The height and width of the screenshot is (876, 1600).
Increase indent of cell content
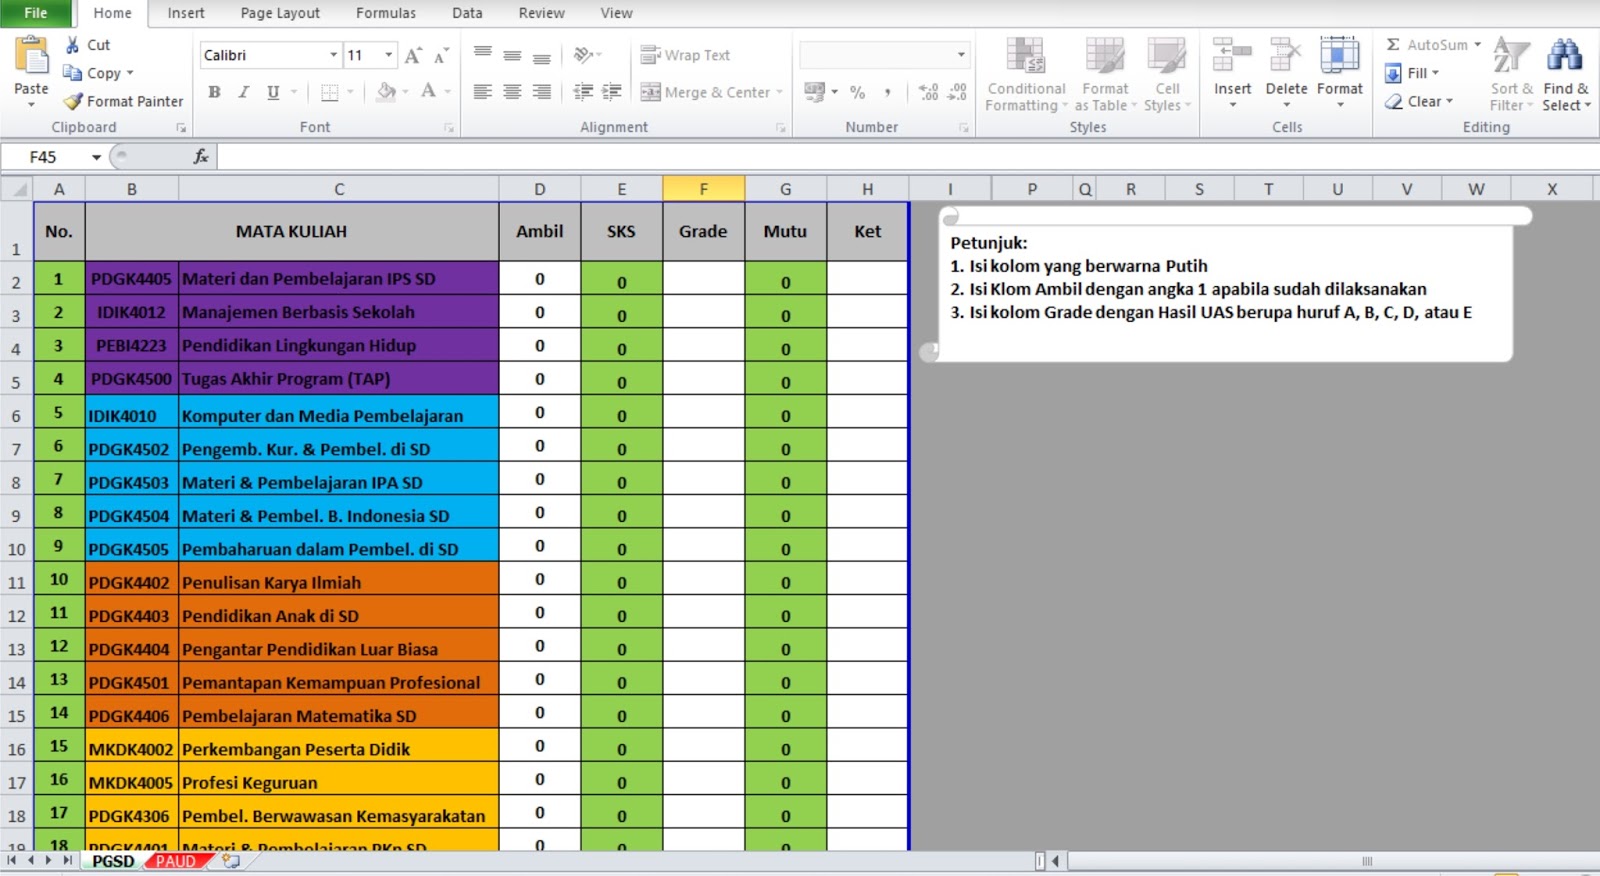point(612,92)
